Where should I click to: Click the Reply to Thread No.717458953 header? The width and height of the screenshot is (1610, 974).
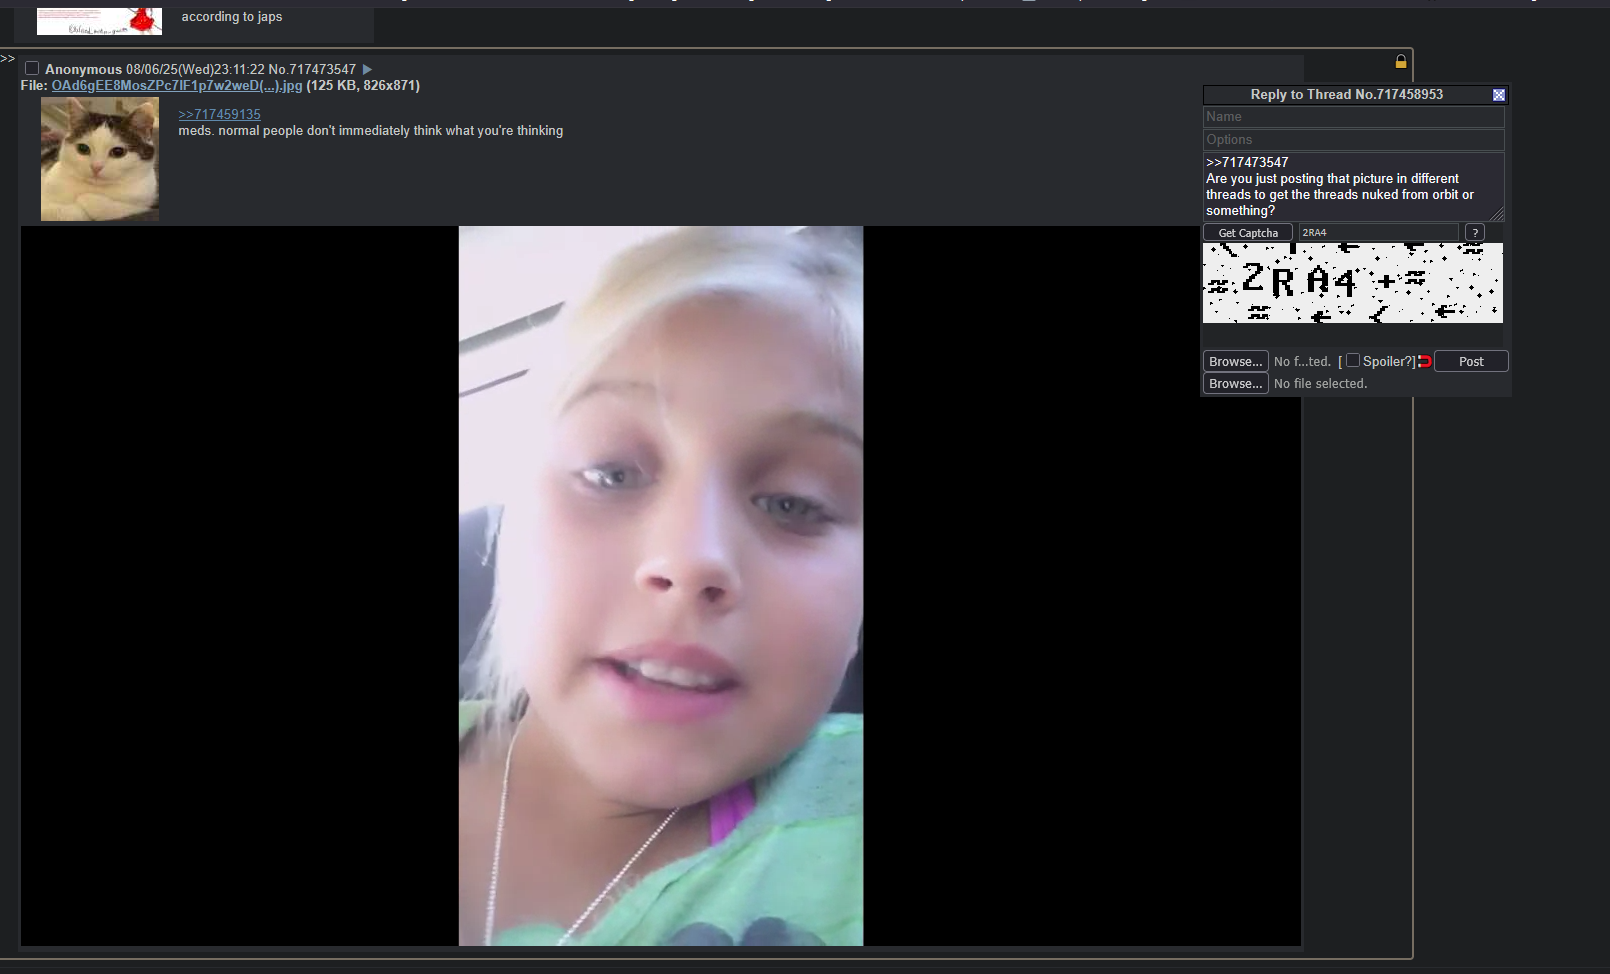pos(1346,95)
